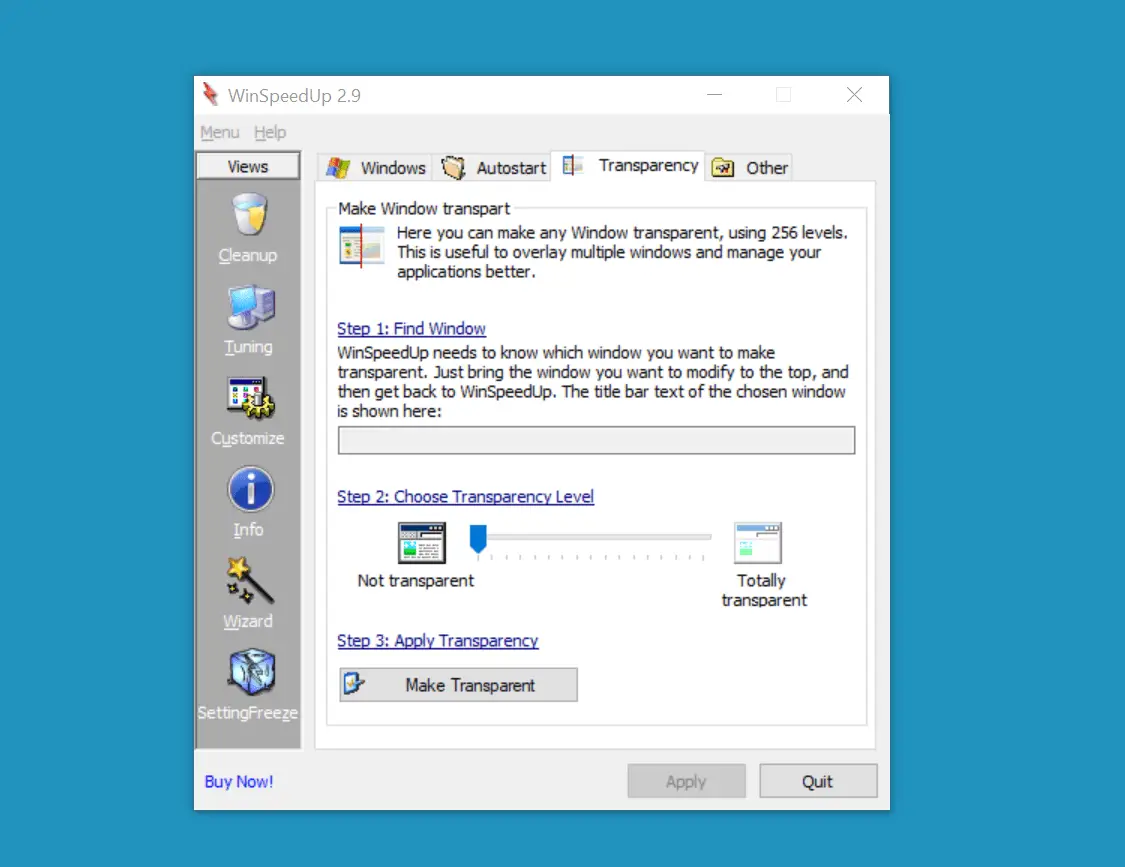Click the Wizard label in sidebar
Viewport: 1125px width, 867px height.
pyautogui.click(x=248, y=622)
